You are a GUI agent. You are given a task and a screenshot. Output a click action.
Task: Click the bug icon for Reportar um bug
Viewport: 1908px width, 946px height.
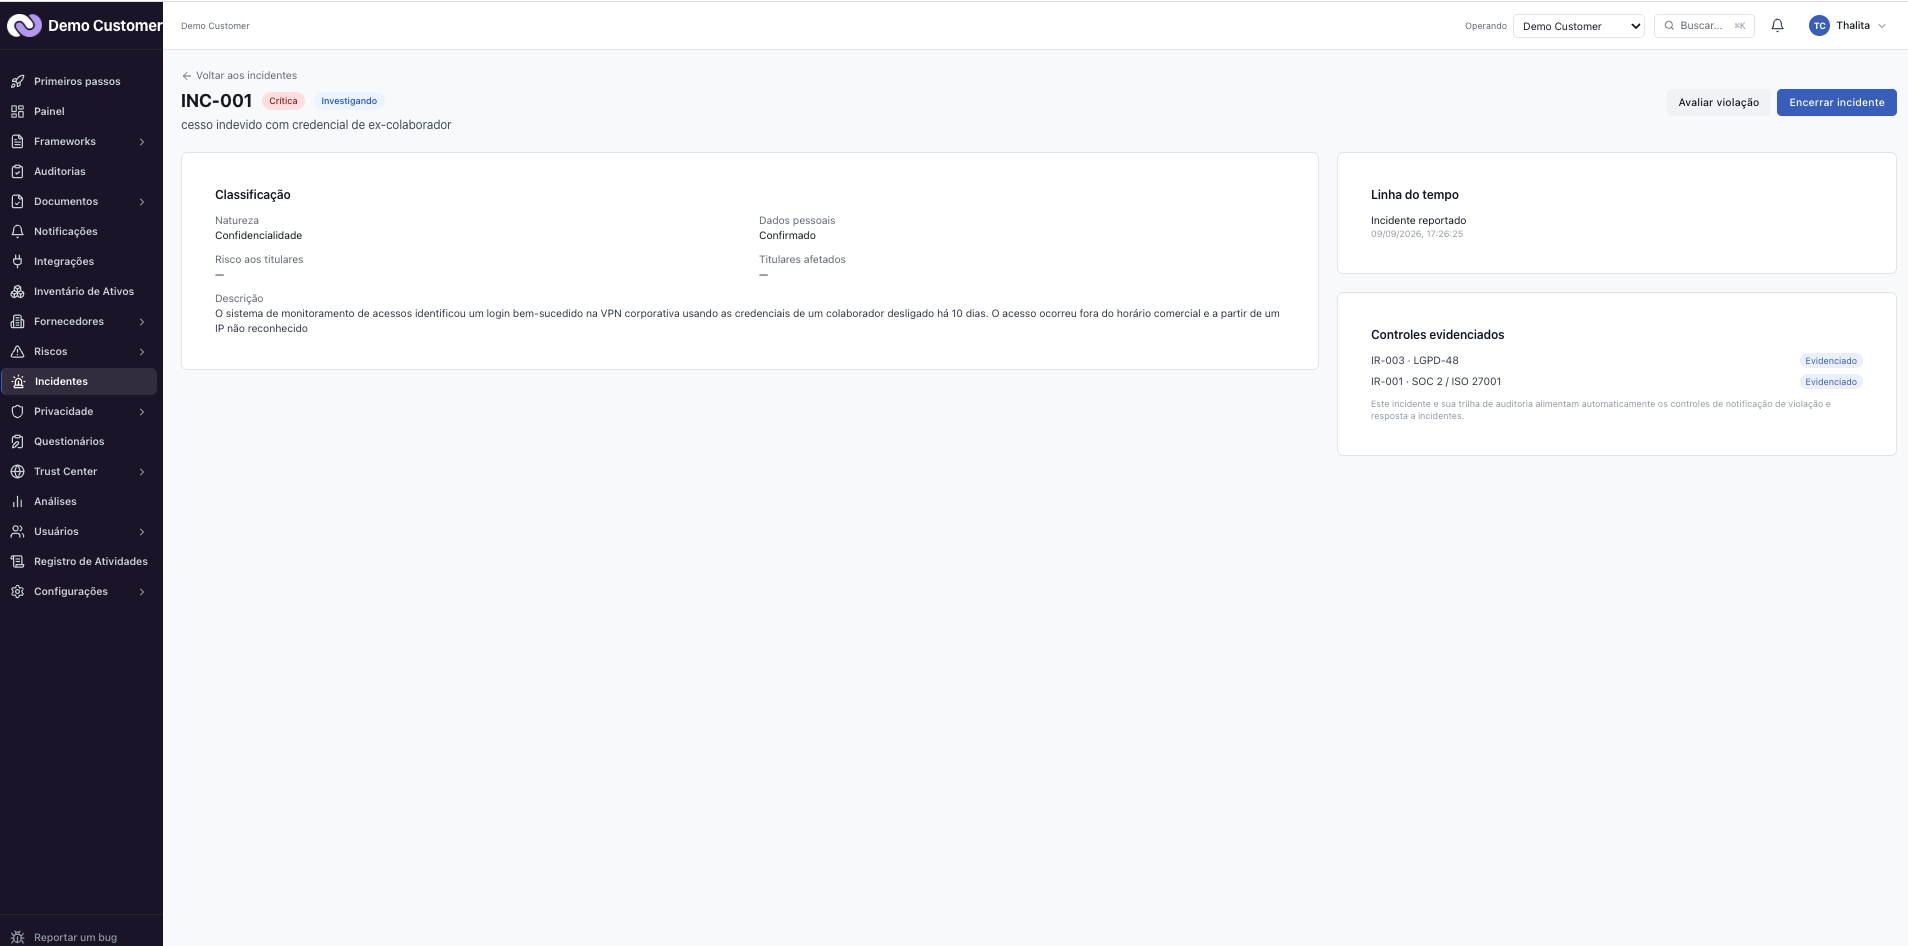pos(17,937)
